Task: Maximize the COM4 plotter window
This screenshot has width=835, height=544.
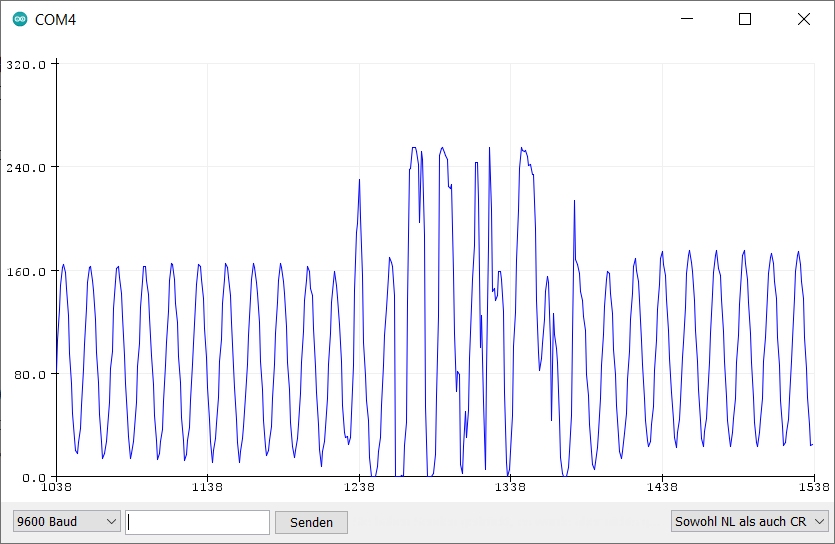Action: [744, 19]
